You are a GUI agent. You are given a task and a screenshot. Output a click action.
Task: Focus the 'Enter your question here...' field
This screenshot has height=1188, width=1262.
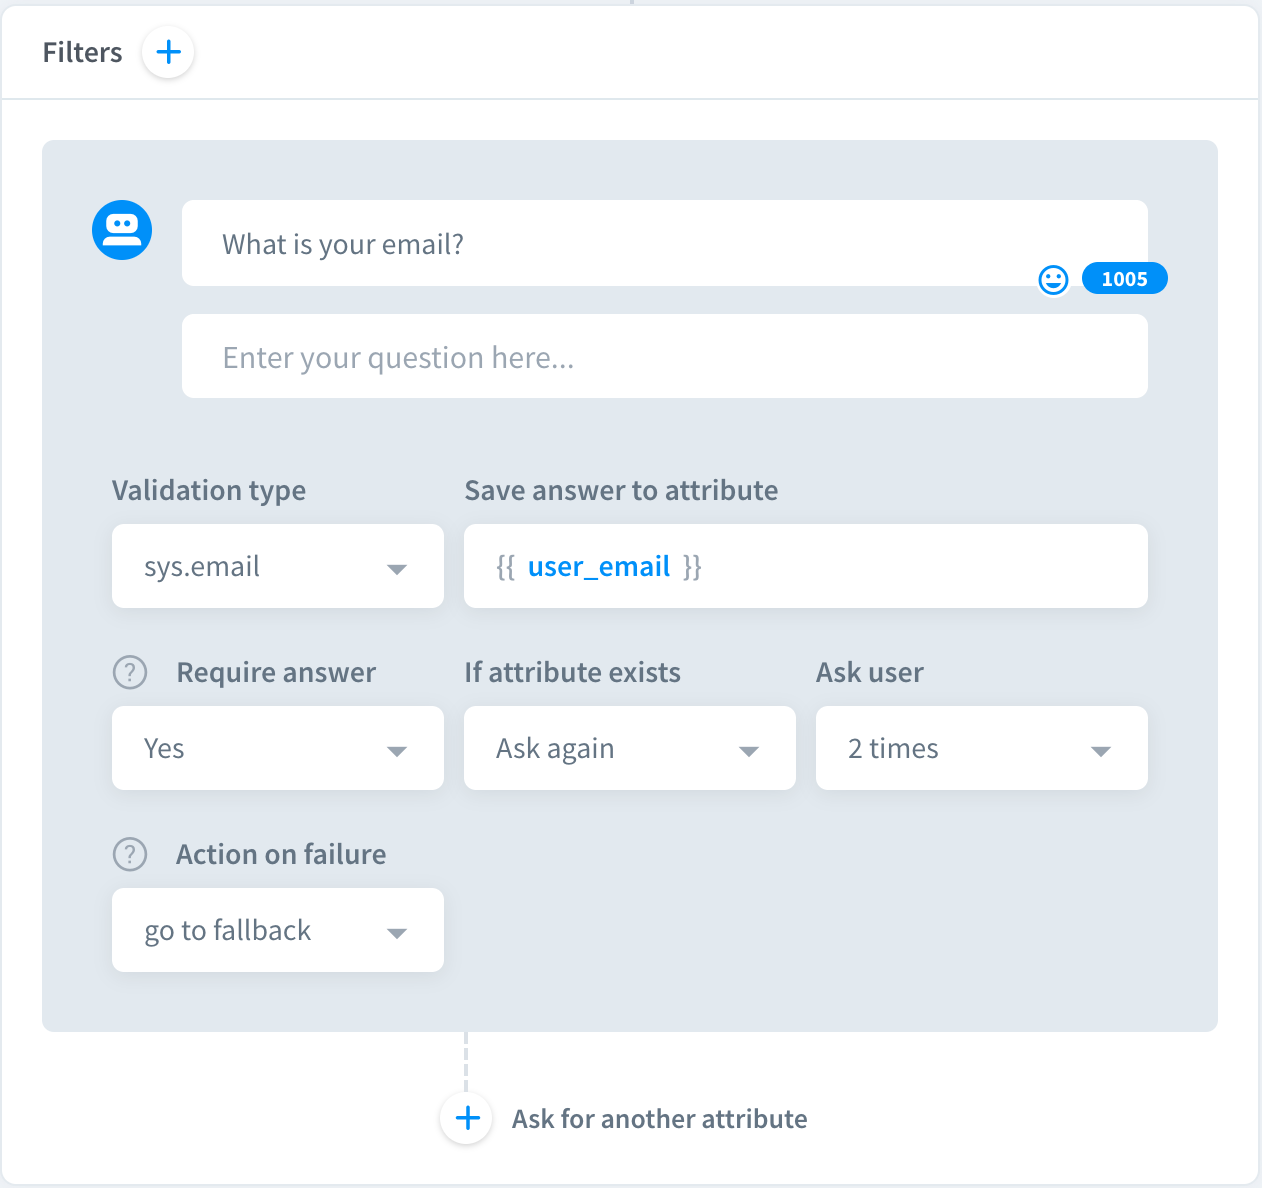664,357
